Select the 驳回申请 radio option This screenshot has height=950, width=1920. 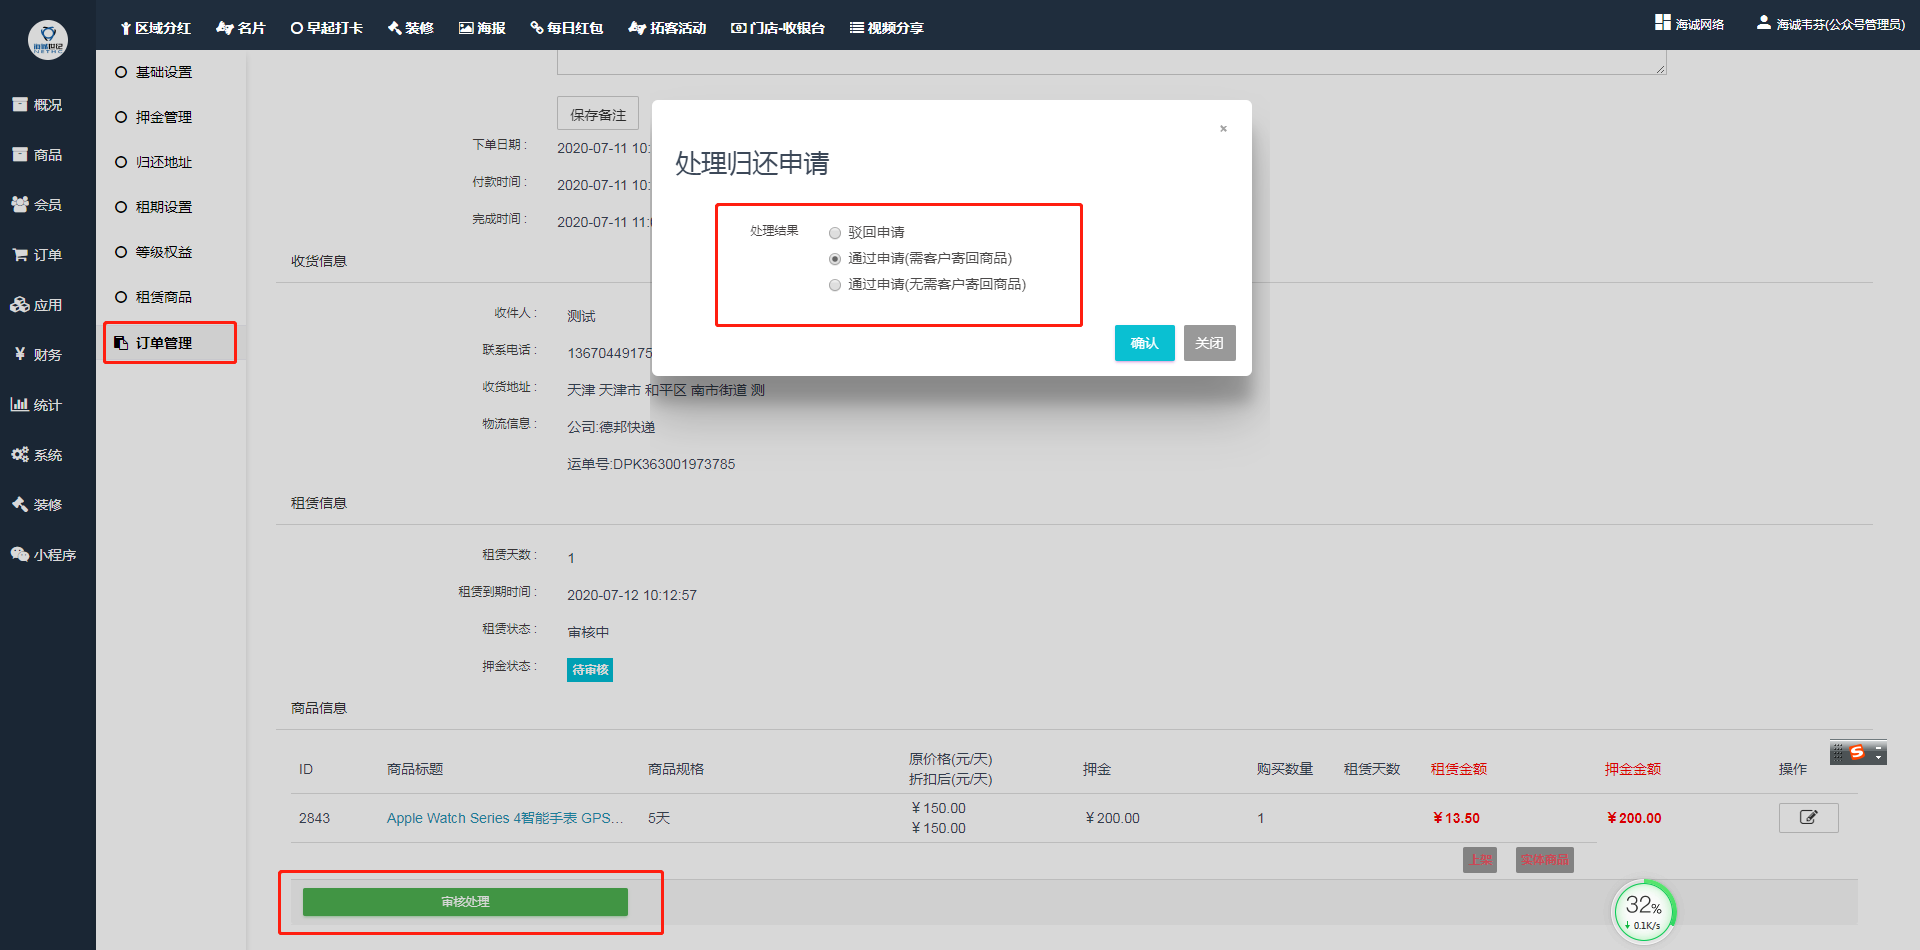click(x=835, y=233)
